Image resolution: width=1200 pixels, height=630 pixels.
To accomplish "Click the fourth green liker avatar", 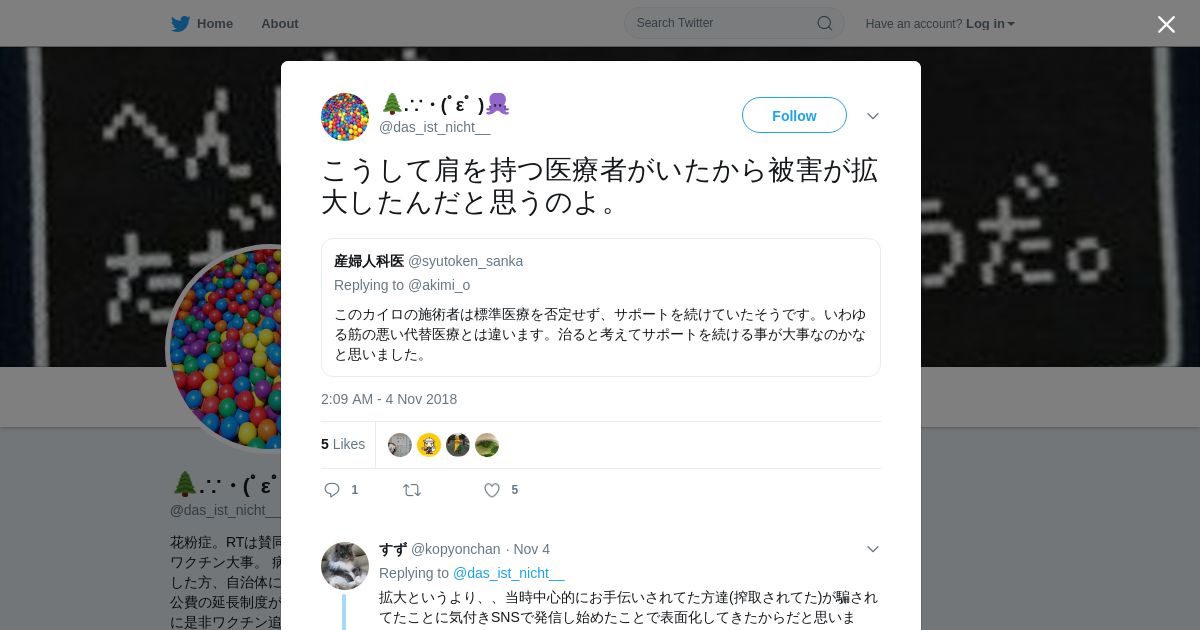I will (487, 445).
